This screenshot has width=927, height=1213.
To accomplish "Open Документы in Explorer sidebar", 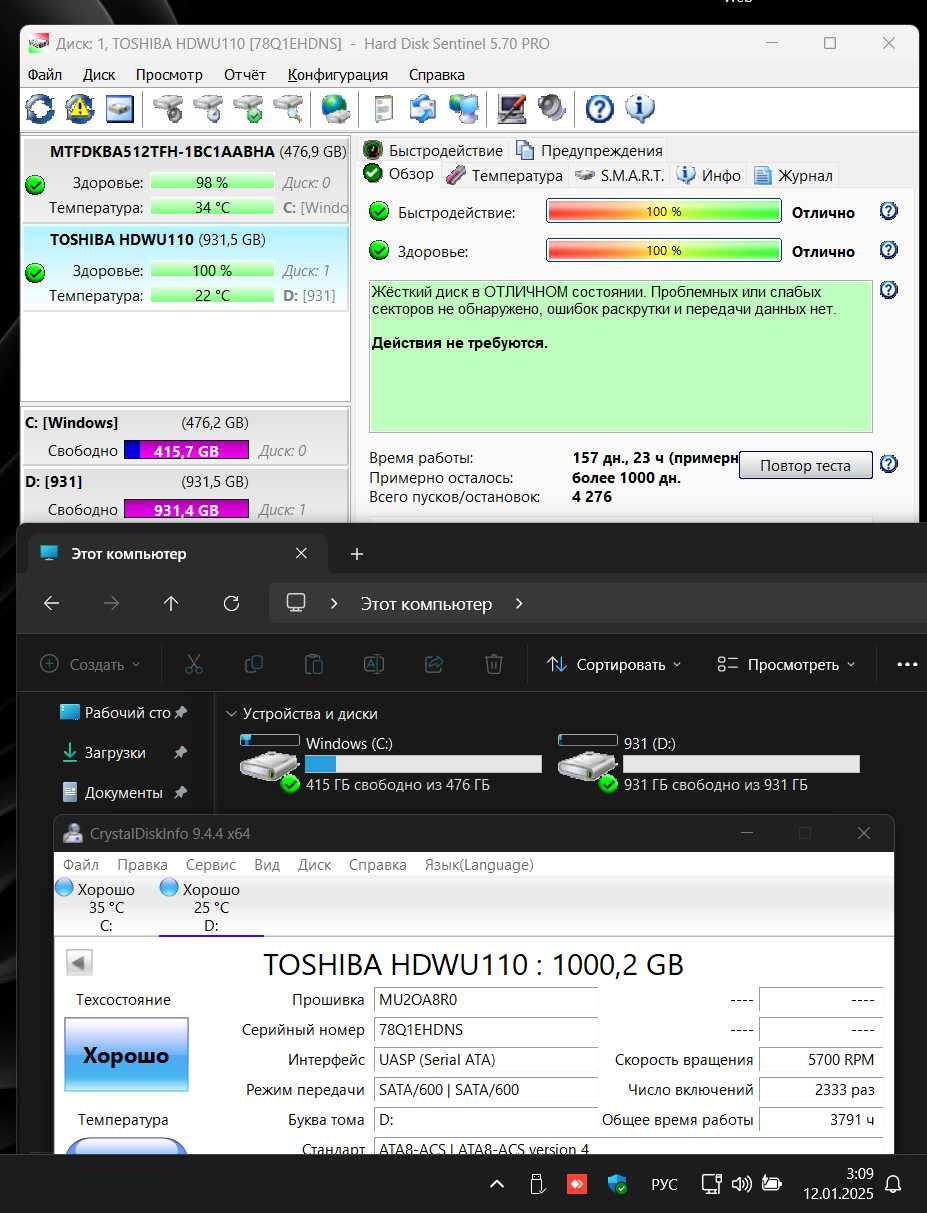I will click(123, 792).
